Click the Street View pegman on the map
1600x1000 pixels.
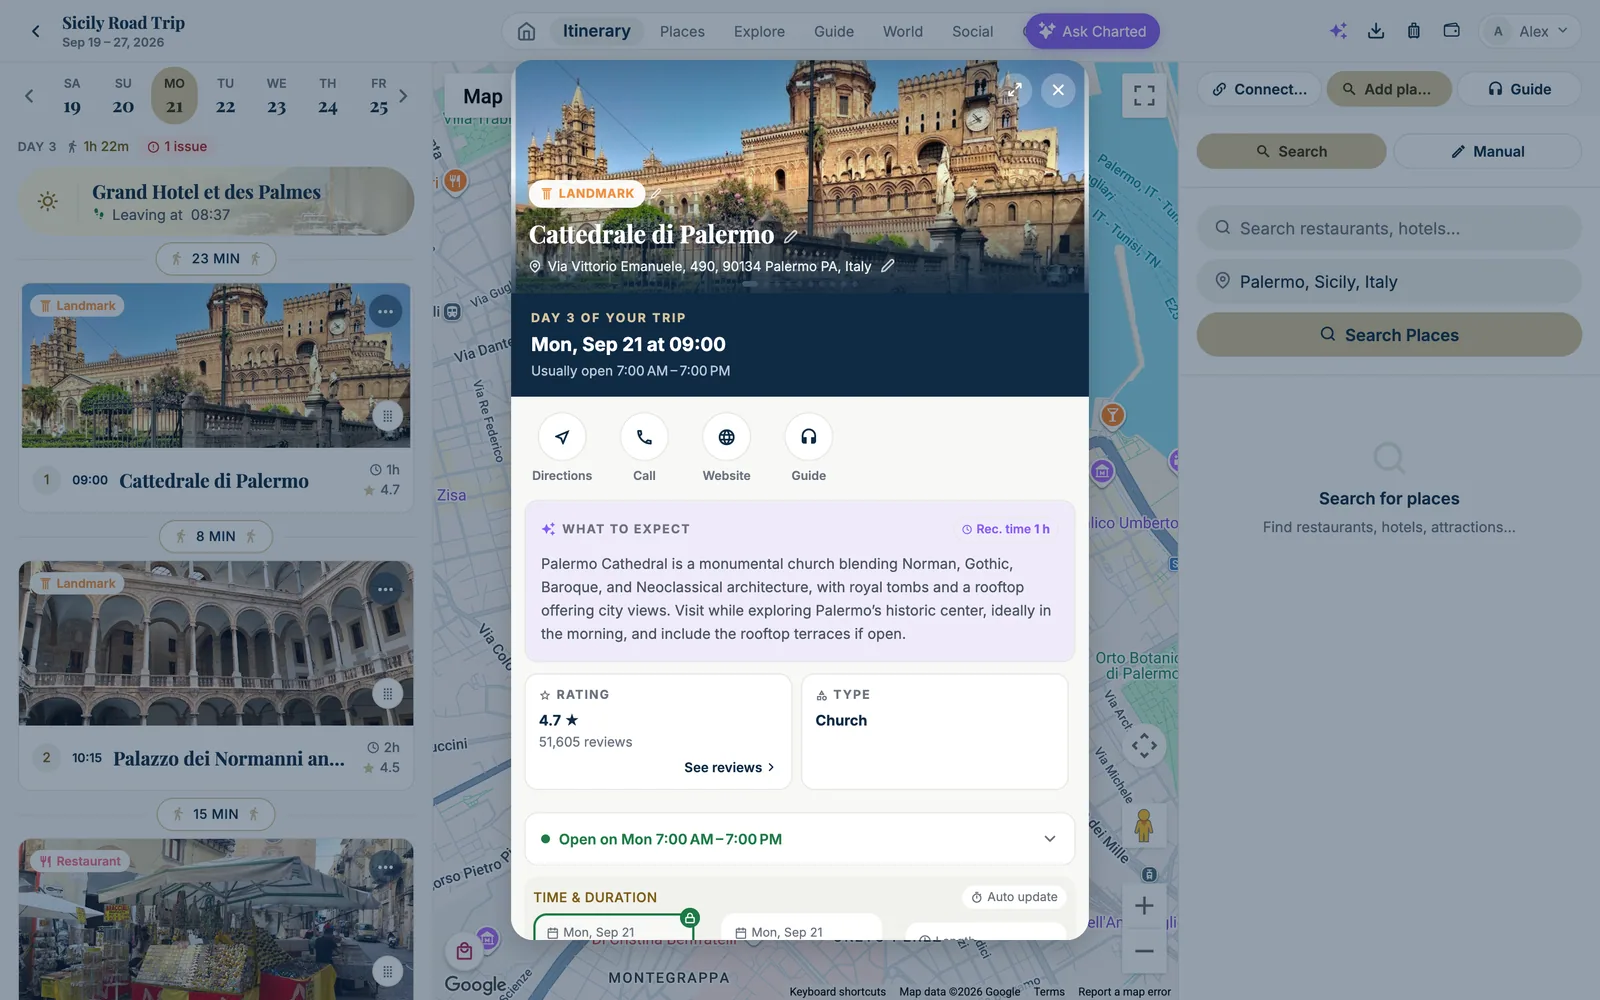1144,826
